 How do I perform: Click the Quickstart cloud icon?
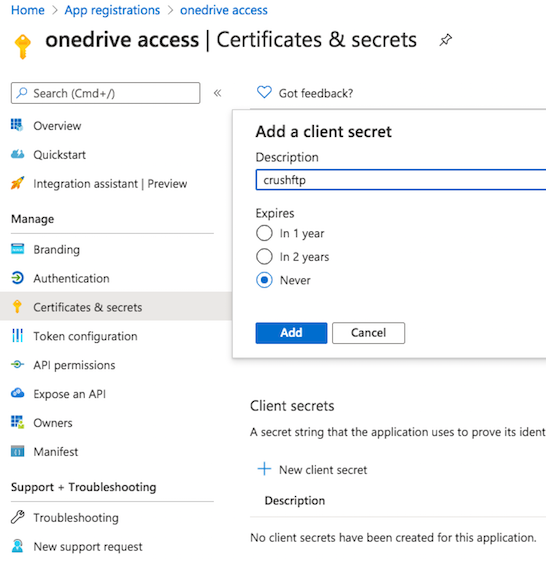[17, 154]
